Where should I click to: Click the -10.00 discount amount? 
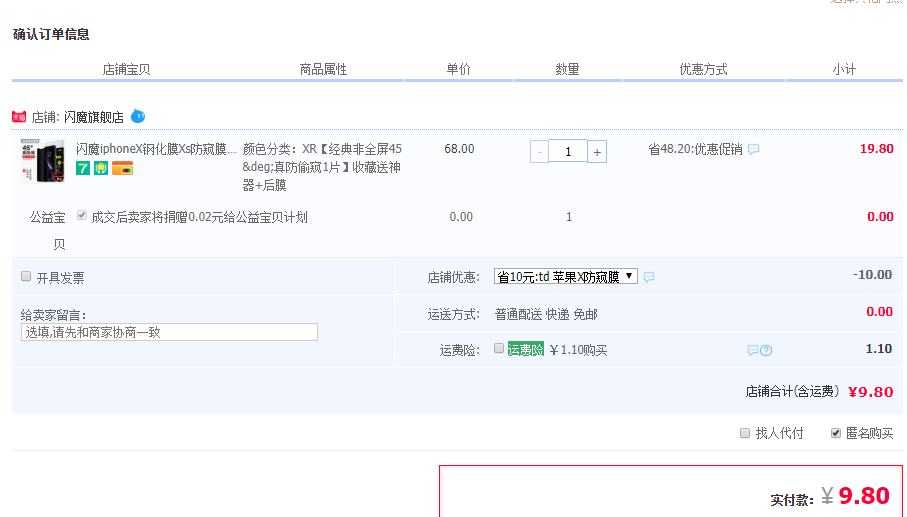pos(872,275)
